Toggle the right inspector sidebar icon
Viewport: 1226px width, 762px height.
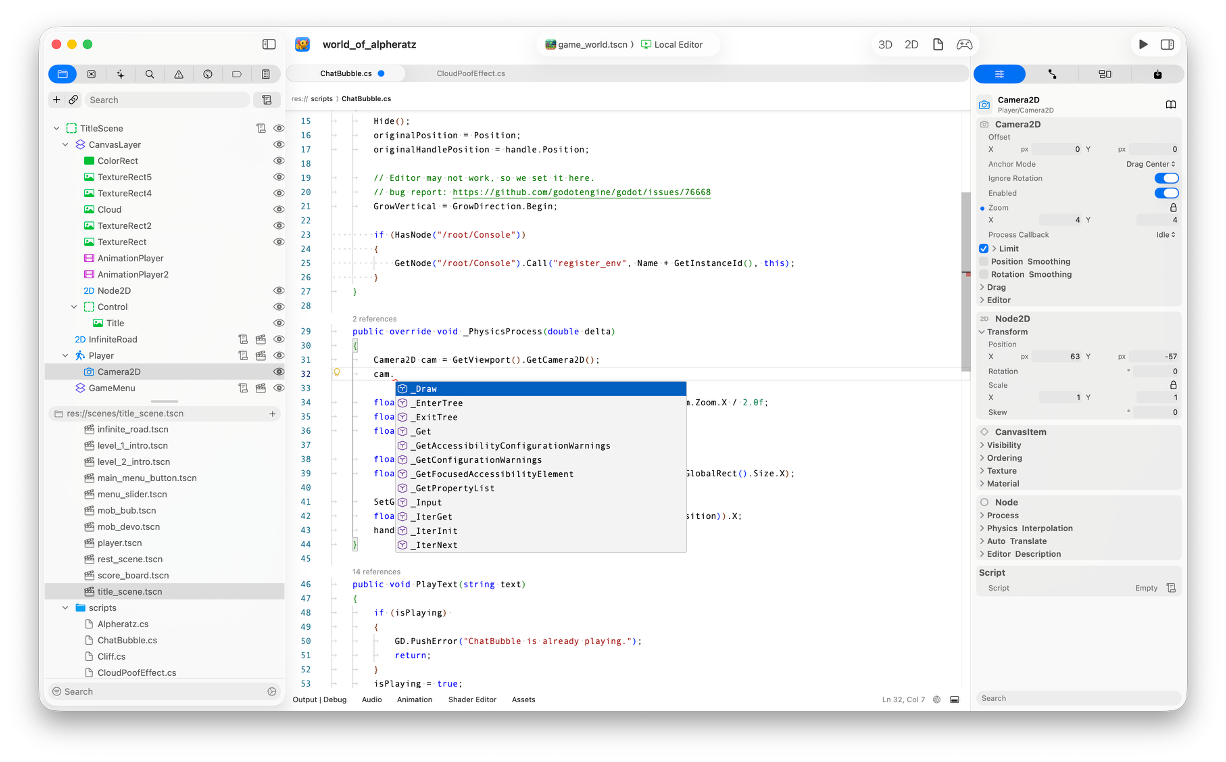pyautogui.click(x=1167, y=45)
